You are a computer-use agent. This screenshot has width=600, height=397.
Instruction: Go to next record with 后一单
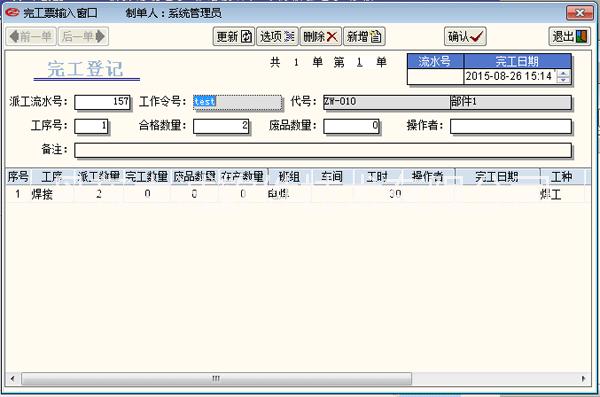pyautogui.click(x=83, y=37)
